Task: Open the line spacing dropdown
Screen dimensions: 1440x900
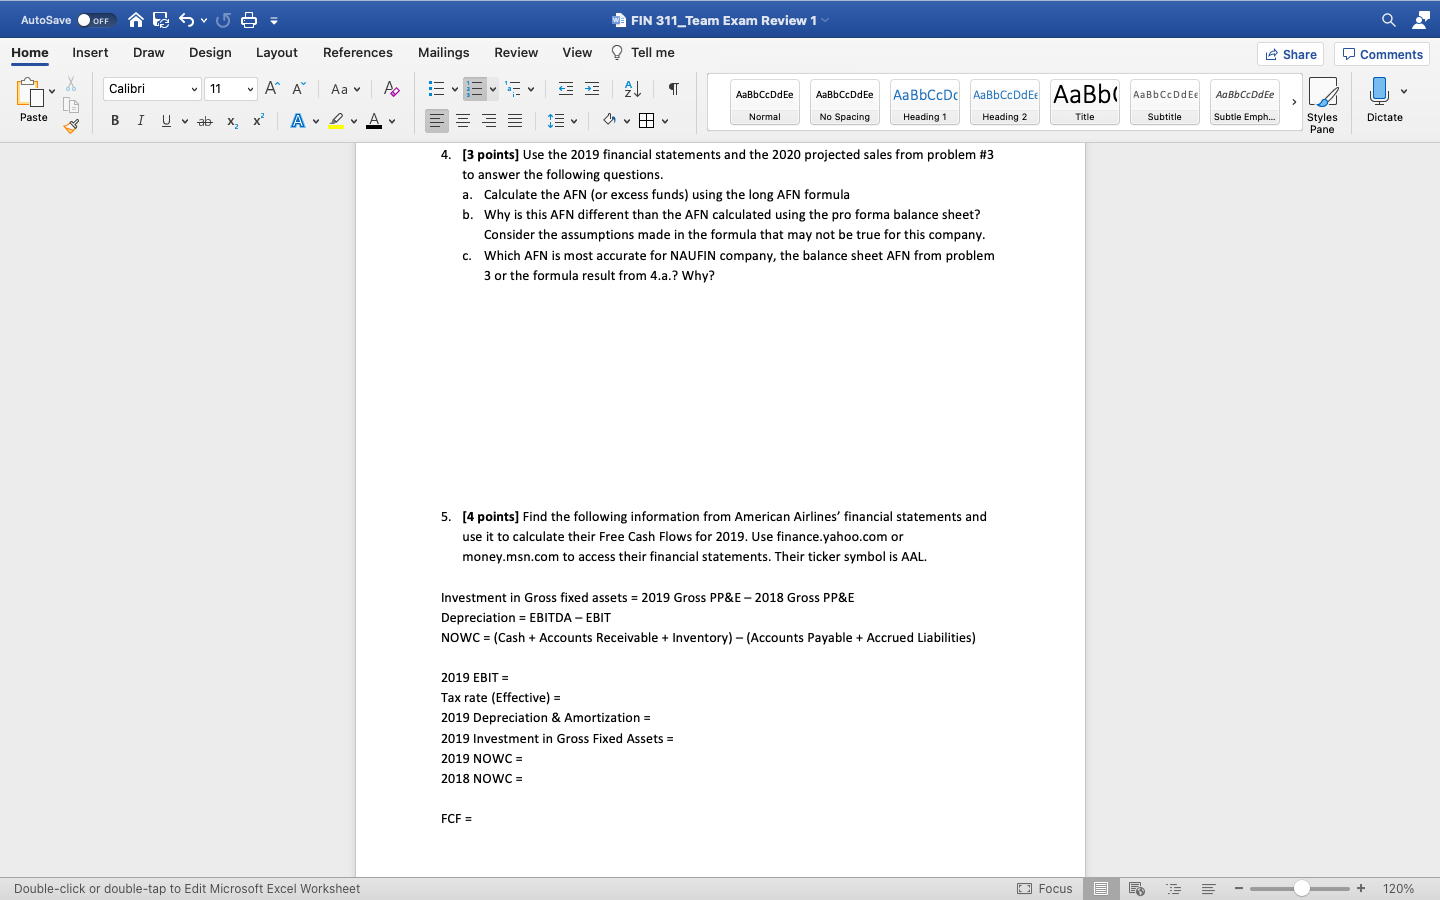Action: click(x=561, y=120)
